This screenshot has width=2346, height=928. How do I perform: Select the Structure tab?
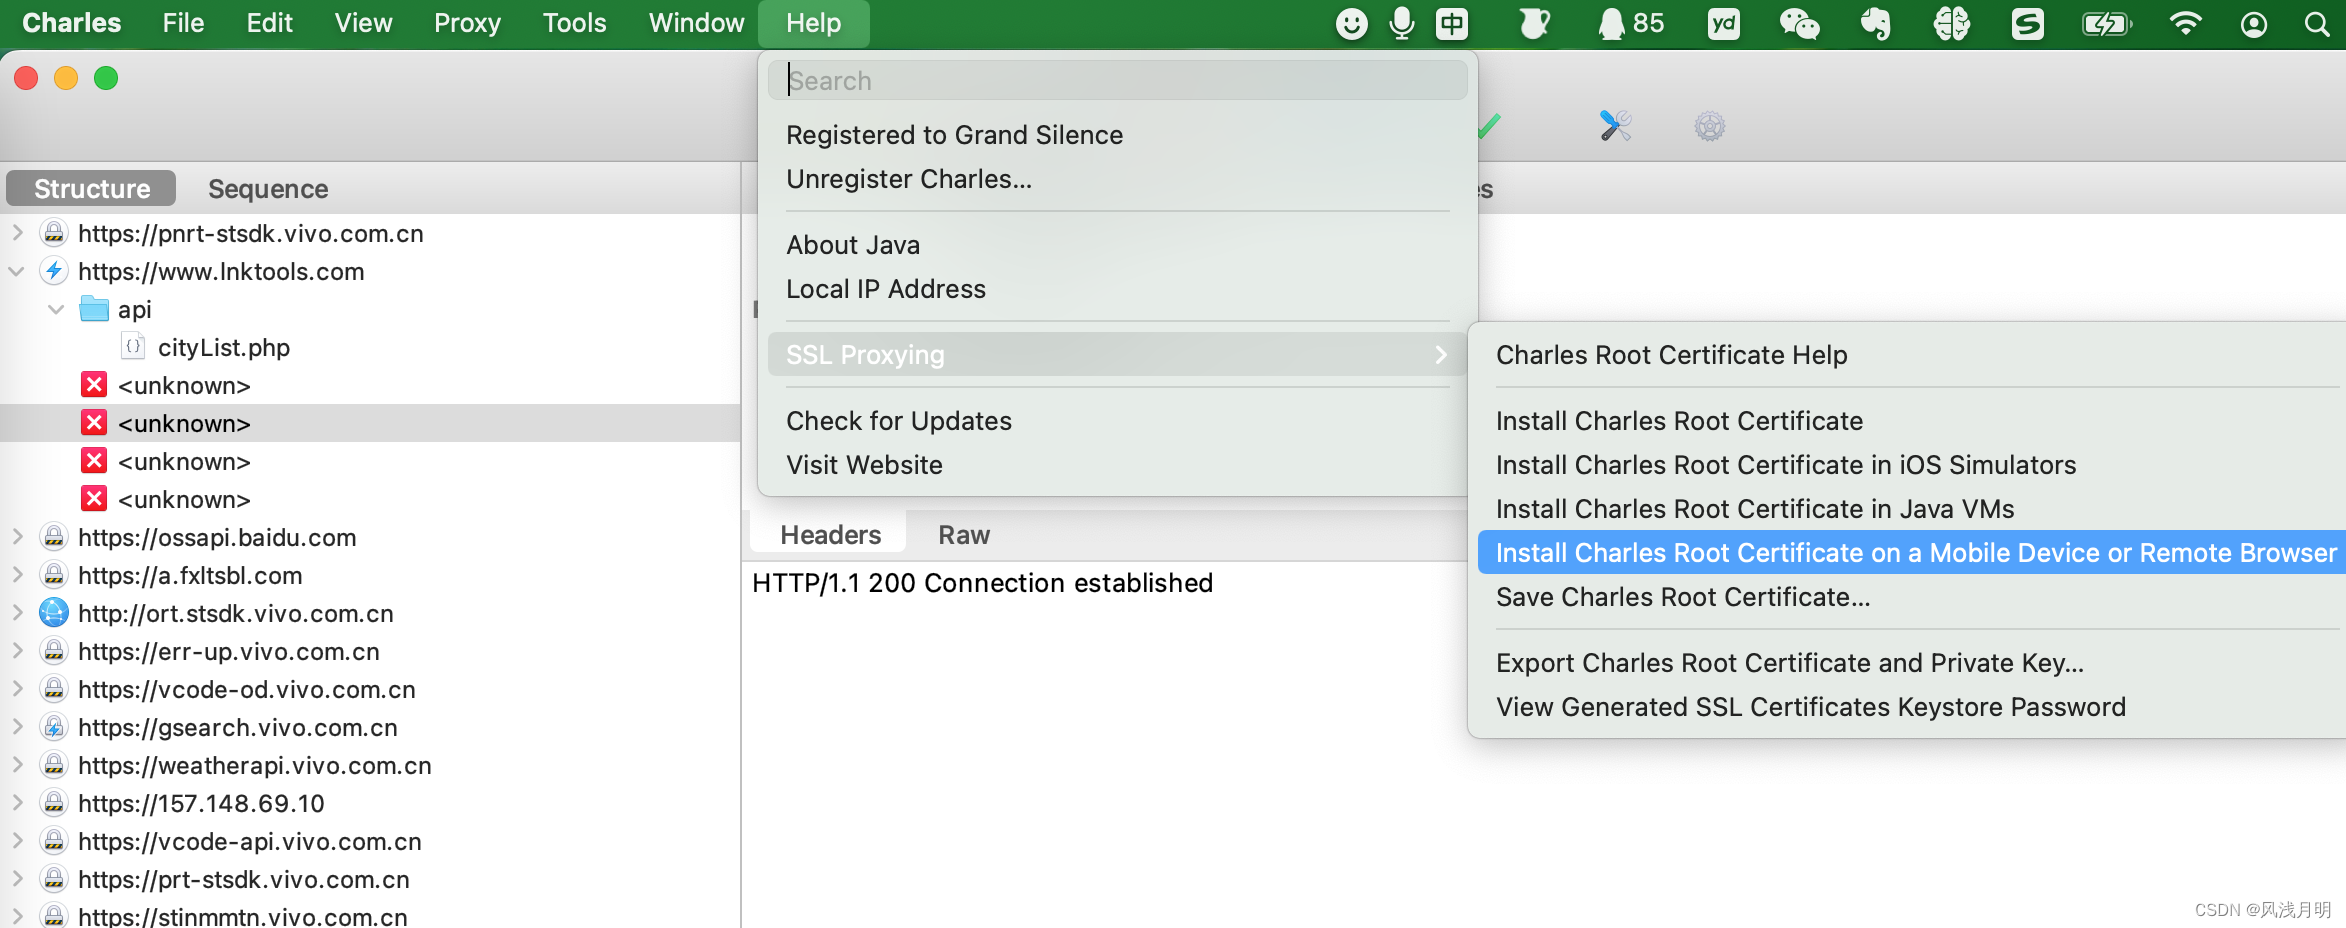point(92,189)
